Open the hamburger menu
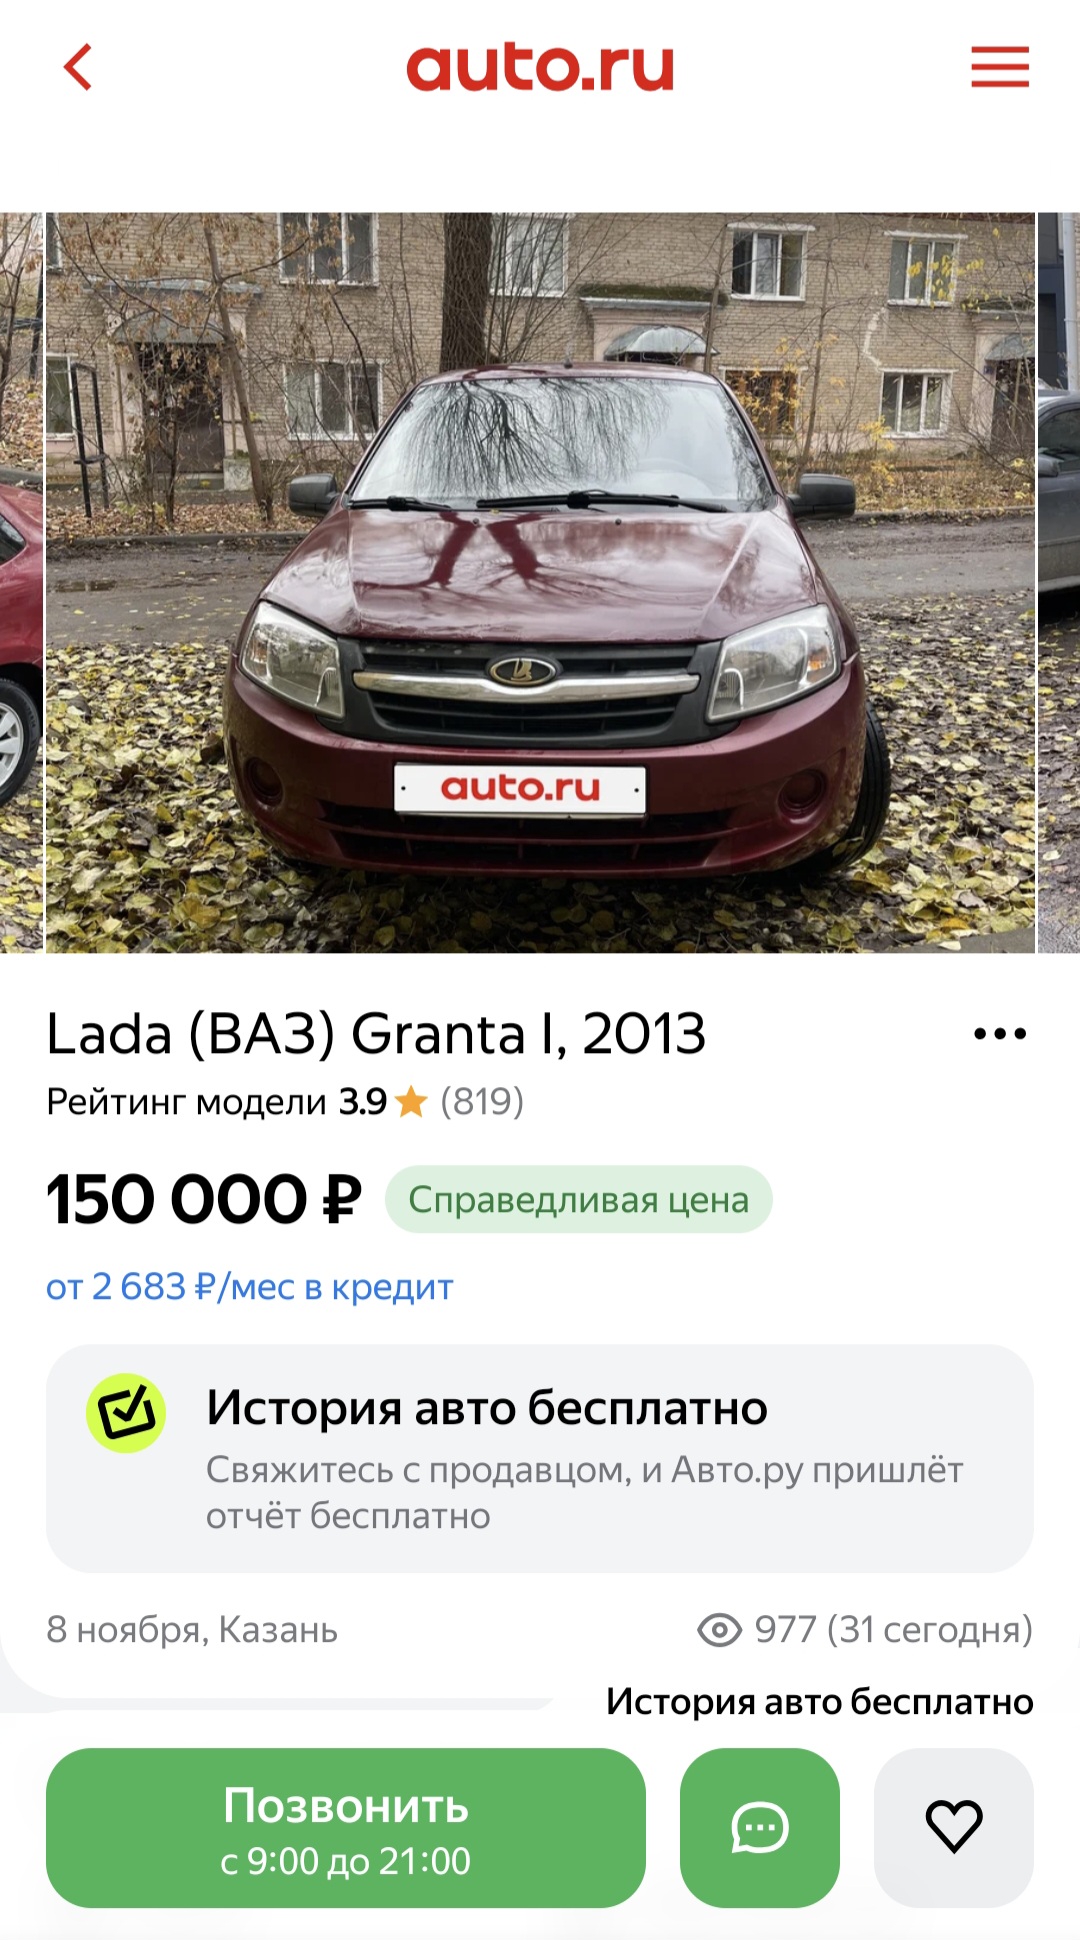1080x1940 pixels. click(1000, 67)
